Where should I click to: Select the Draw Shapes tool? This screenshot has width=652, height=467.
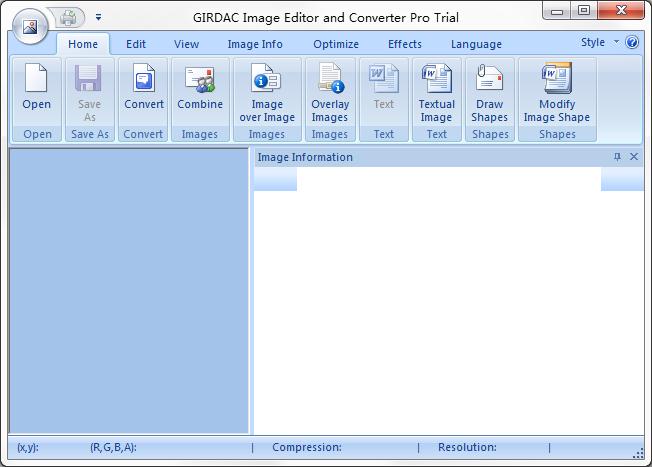(489, 78)
